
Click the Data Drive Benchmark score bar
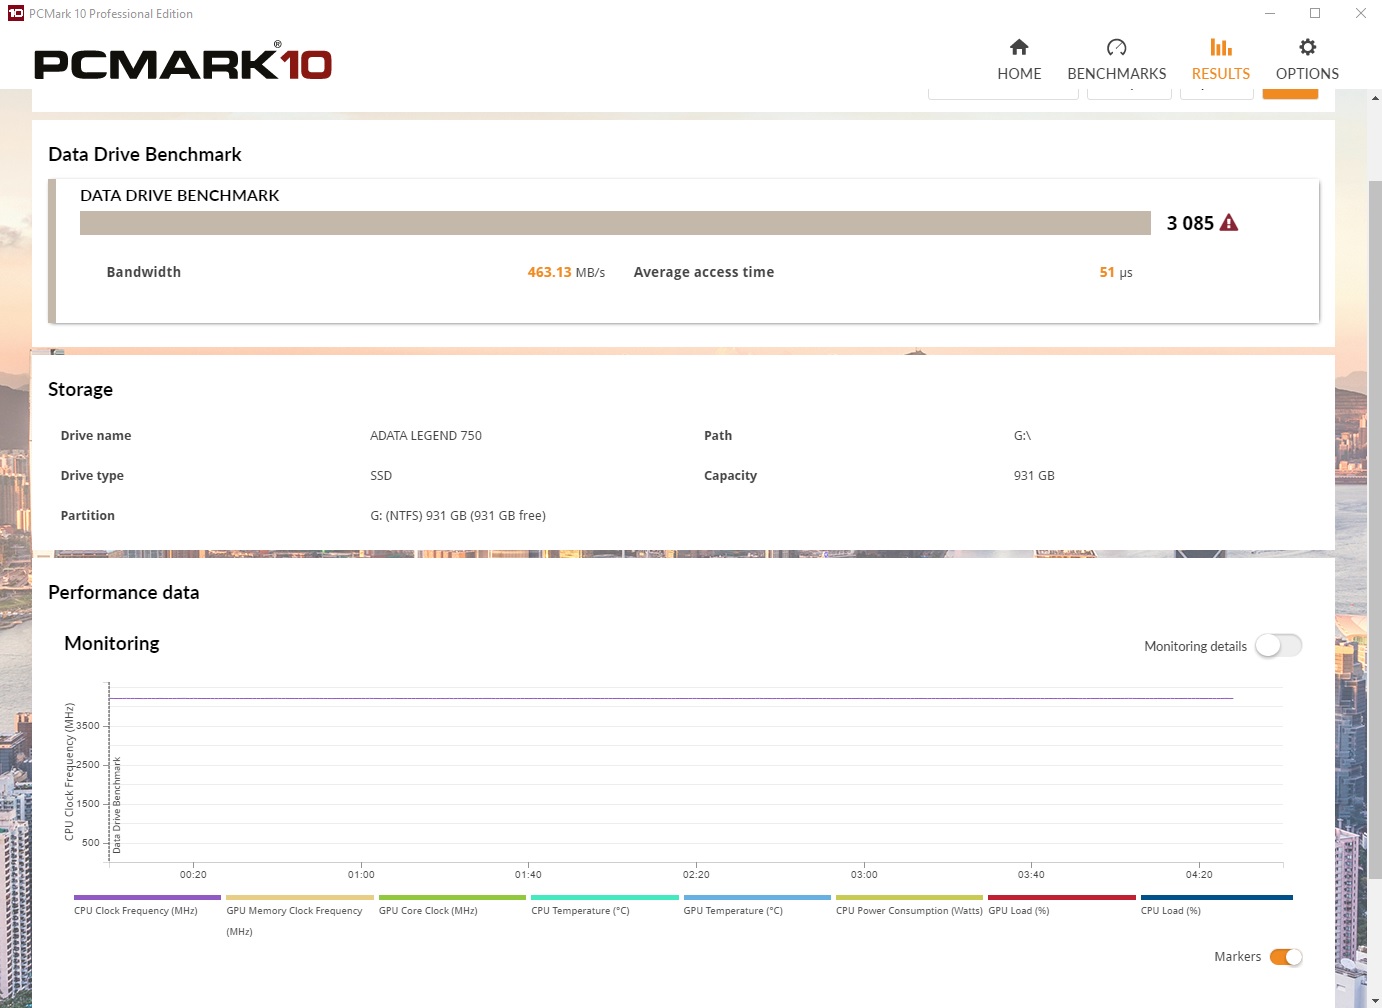coord(615,223)
